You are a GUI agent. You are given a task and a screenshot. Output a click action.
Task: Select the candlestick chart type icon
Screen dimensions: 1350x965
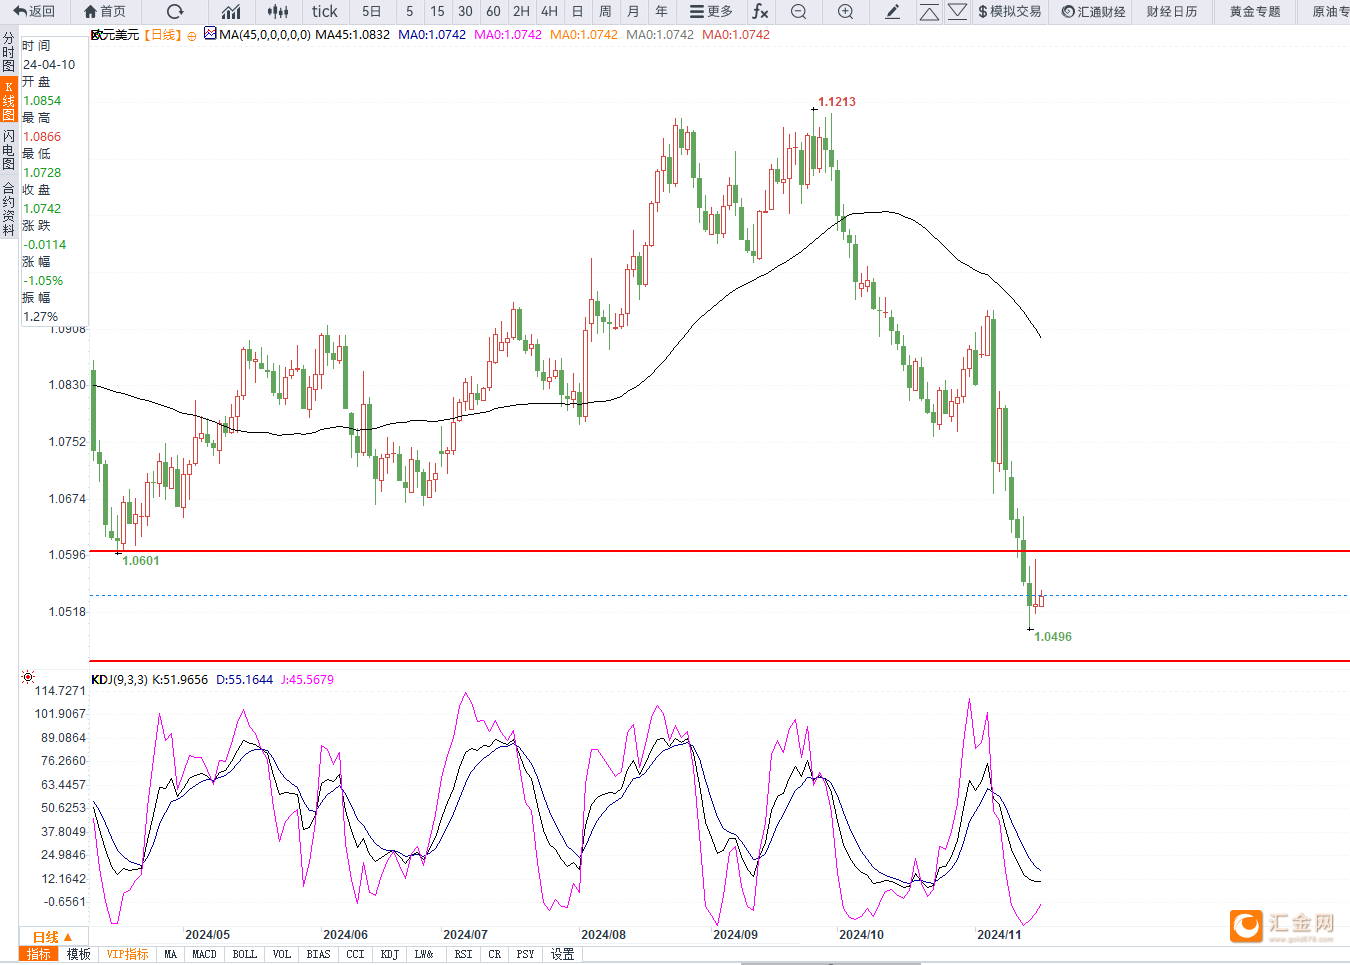click(278, 11)
